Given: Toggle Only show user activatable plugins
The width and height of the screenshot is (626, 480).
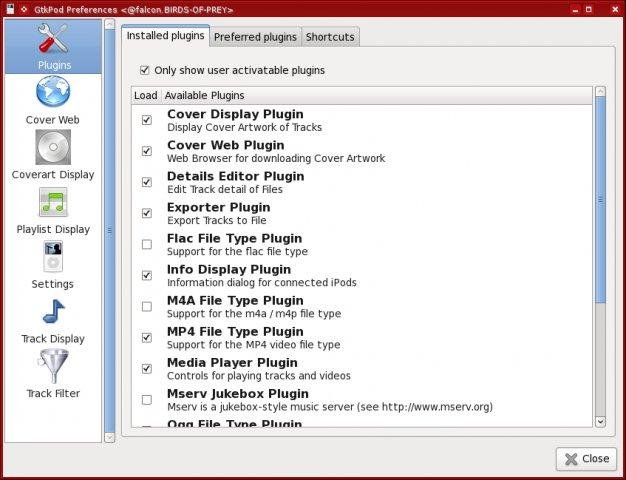Looking at the screenshot, I should tap(145, 70).
